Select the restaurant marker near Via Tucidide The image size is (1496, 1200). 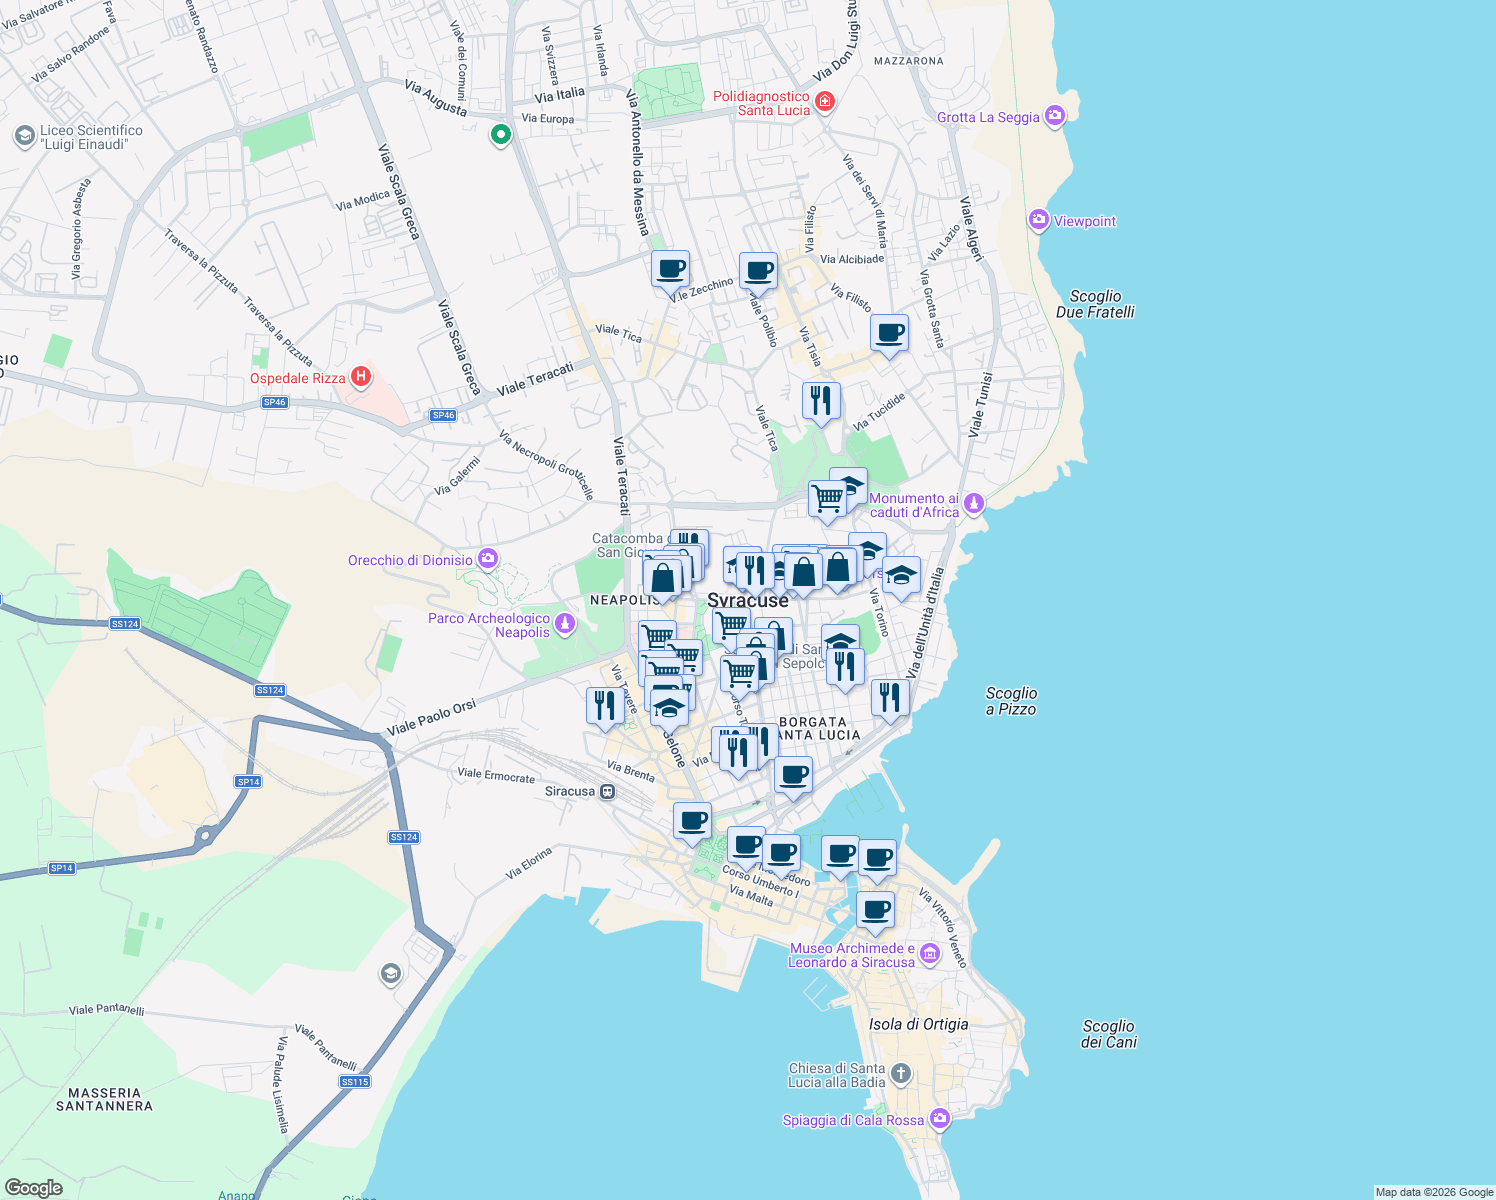click(x=822, y=401)
